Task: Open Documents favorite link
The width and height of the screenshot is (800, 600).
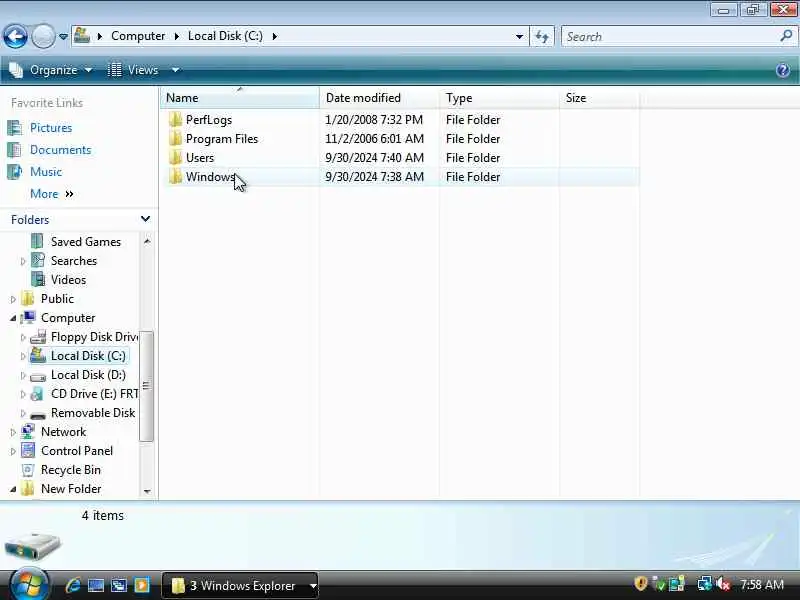Action: point(60,149)
